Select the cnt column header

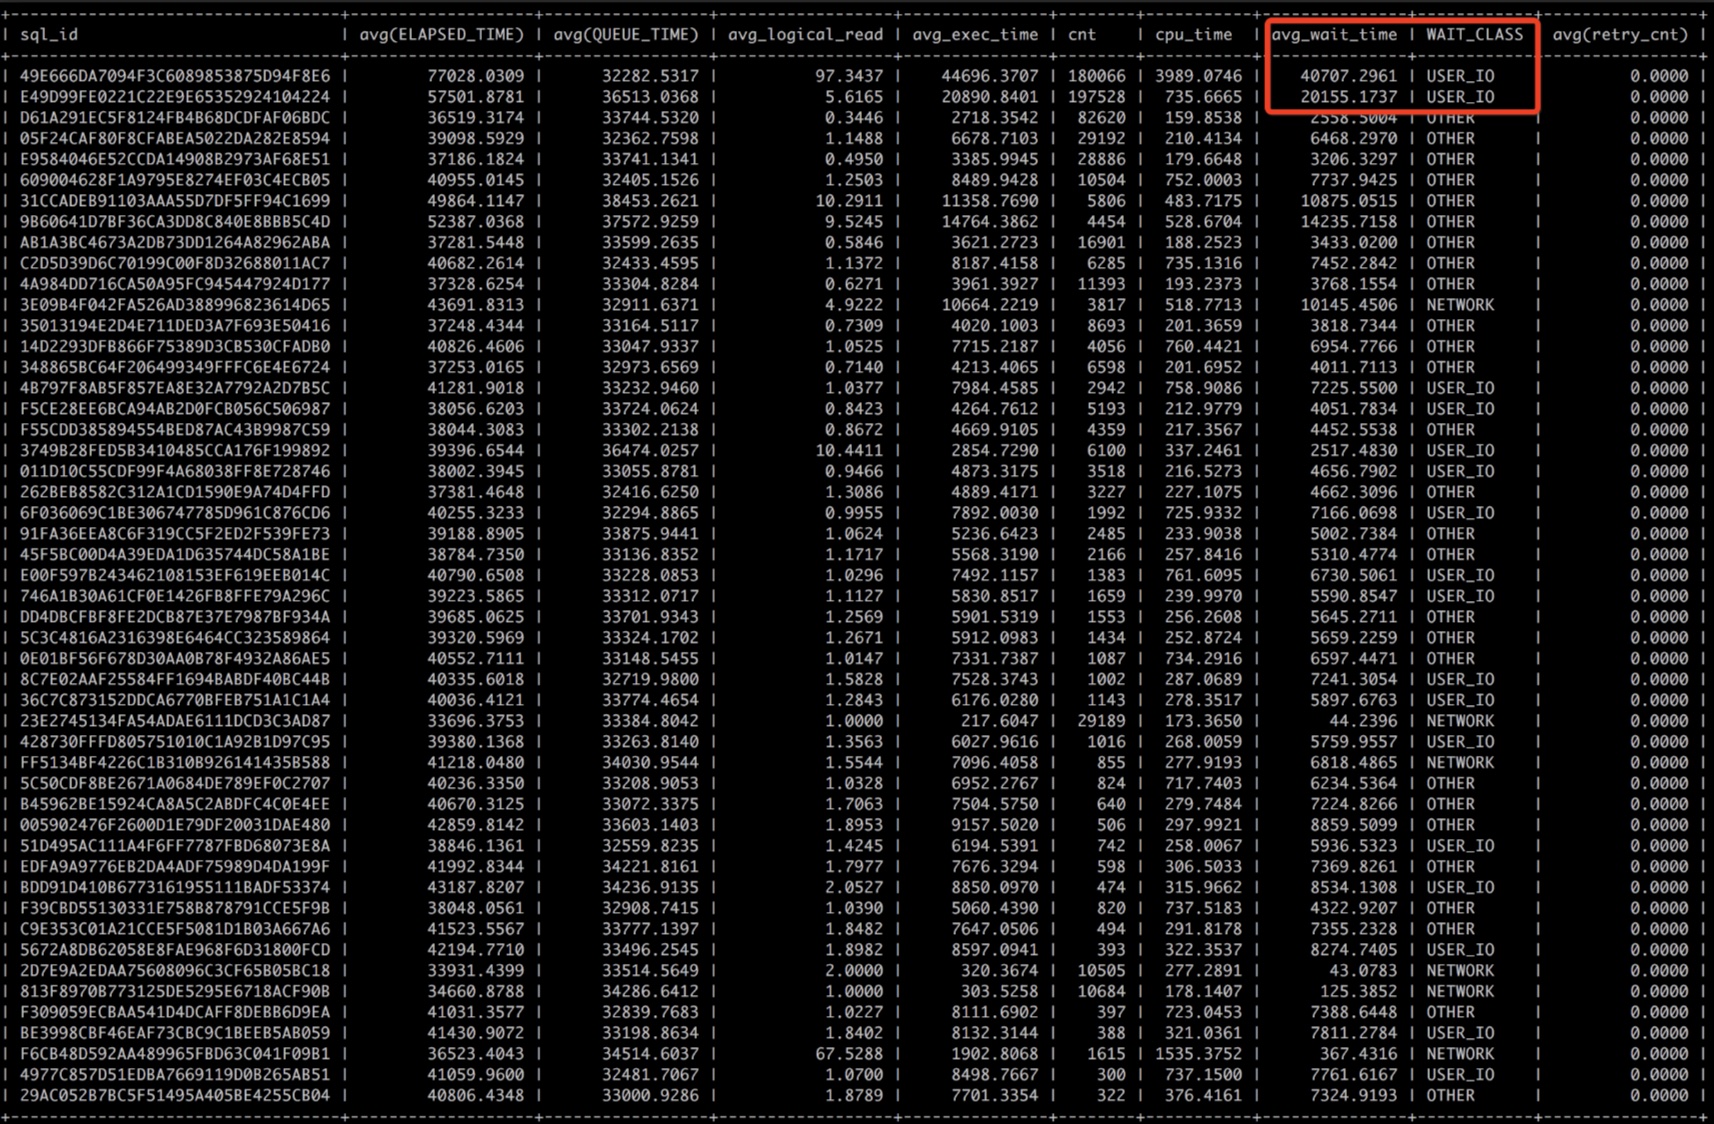[x=1082, y=34]
